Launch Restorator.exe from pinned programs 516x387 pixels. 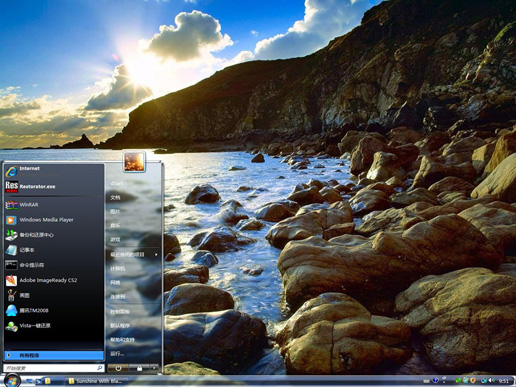pos(53,187)
